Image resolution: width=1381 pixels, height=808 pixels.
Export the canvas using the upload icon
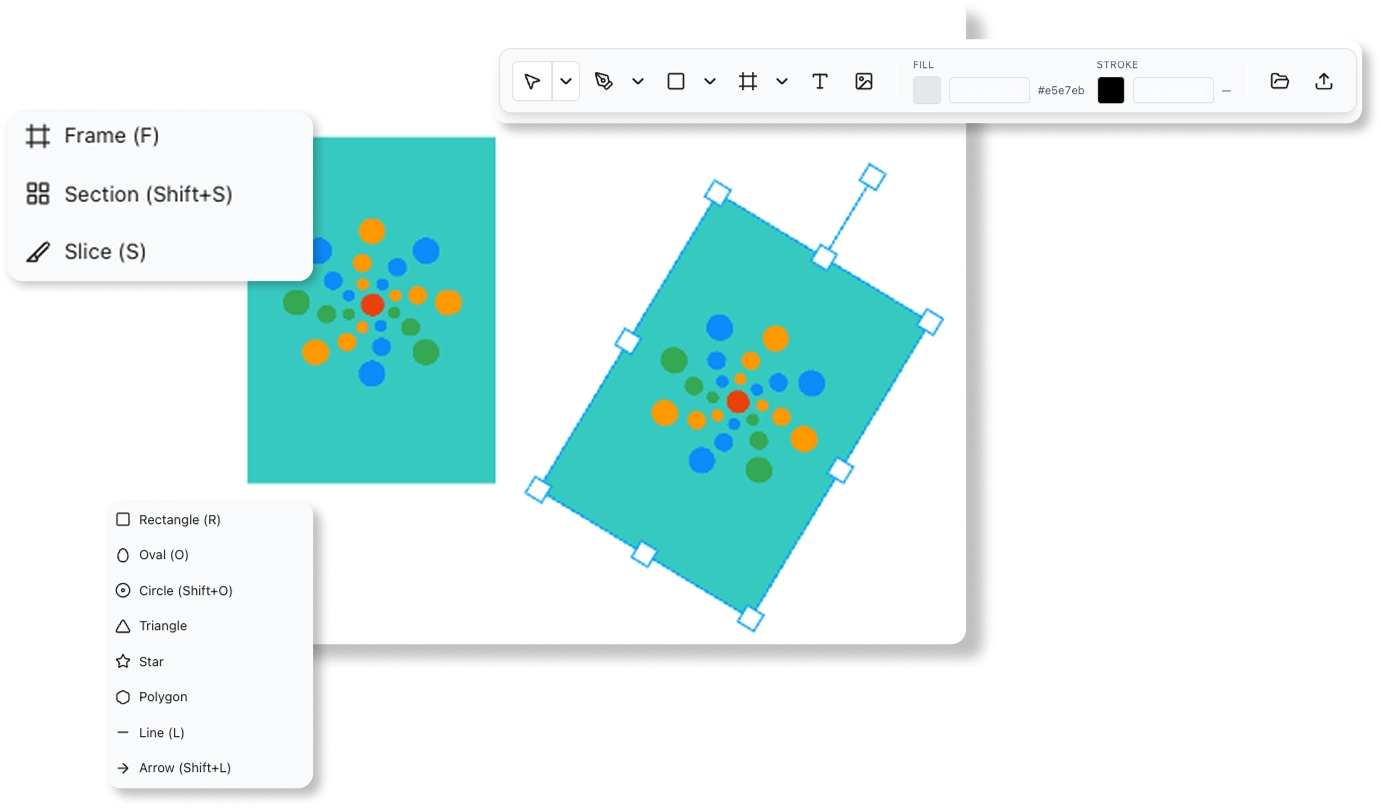coord(1324,81)
